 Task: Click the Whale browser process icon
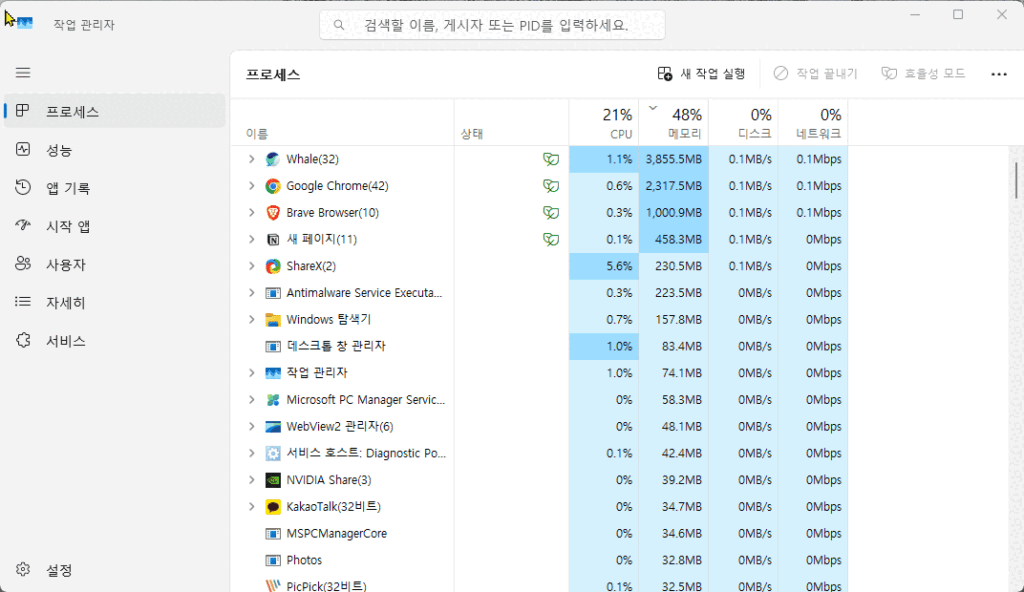point(273,159)
